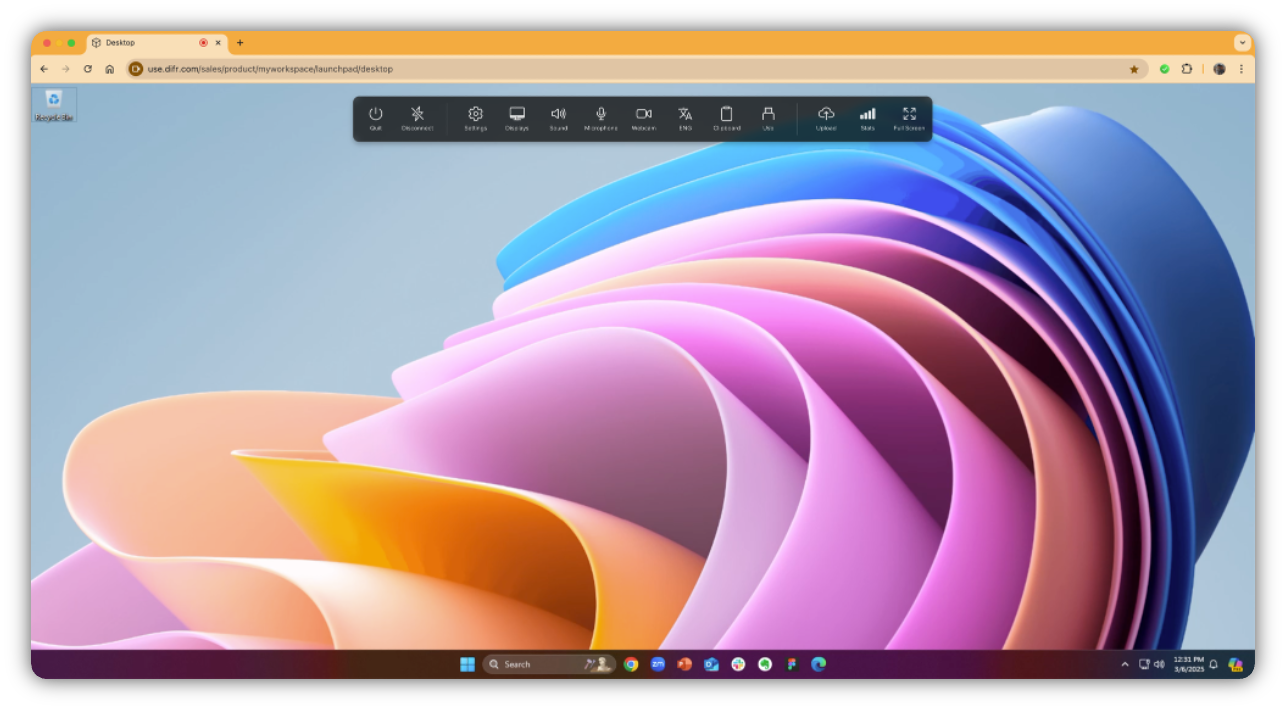Open the Displays option

click(517, 118)
